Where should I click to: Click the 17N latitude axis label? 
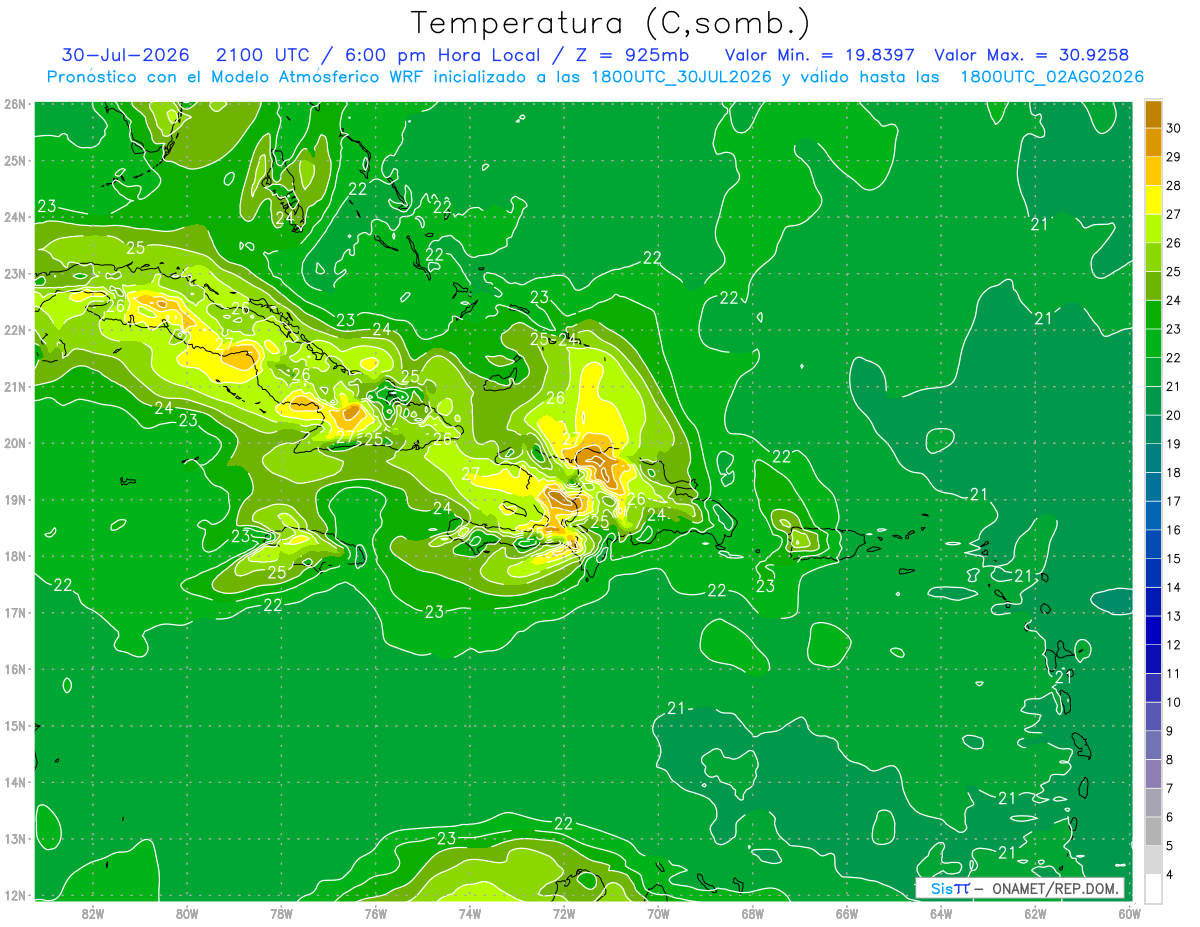pyautogui.click(x=16, y=612)
